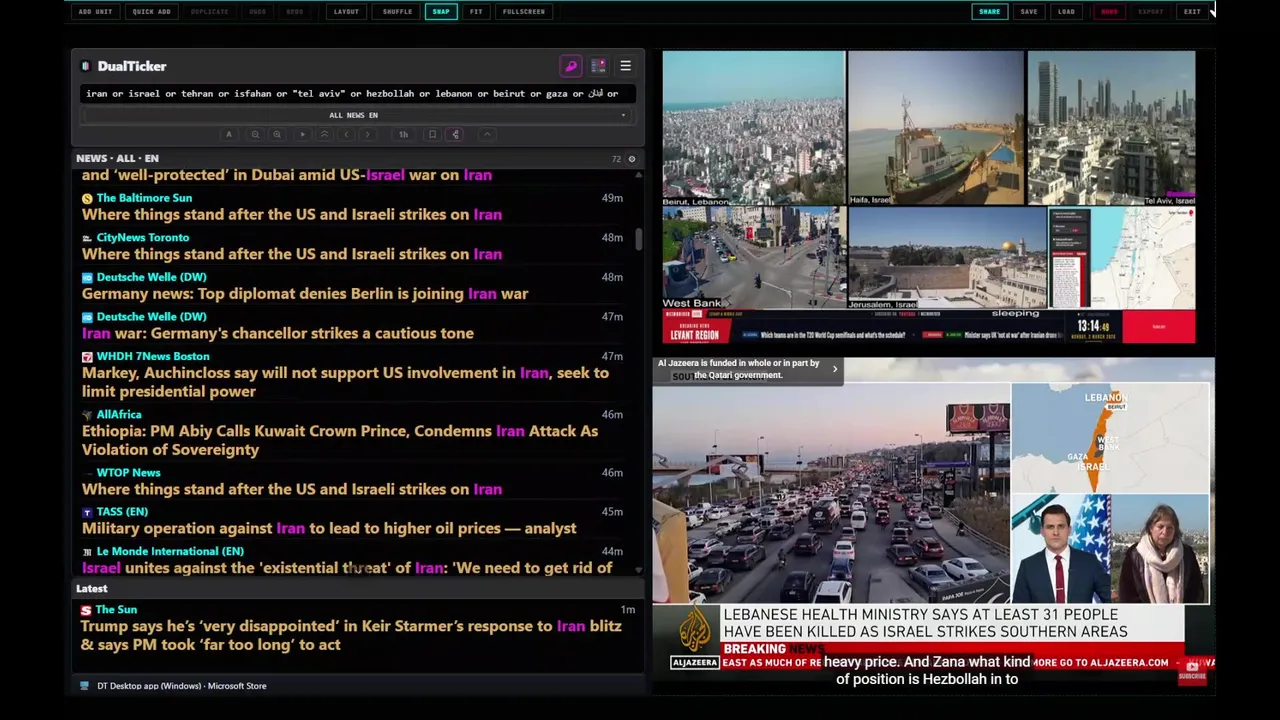This screenshot has height=720, width=1280.
Task: Click the 72 news count label
Action: [616, 159]
